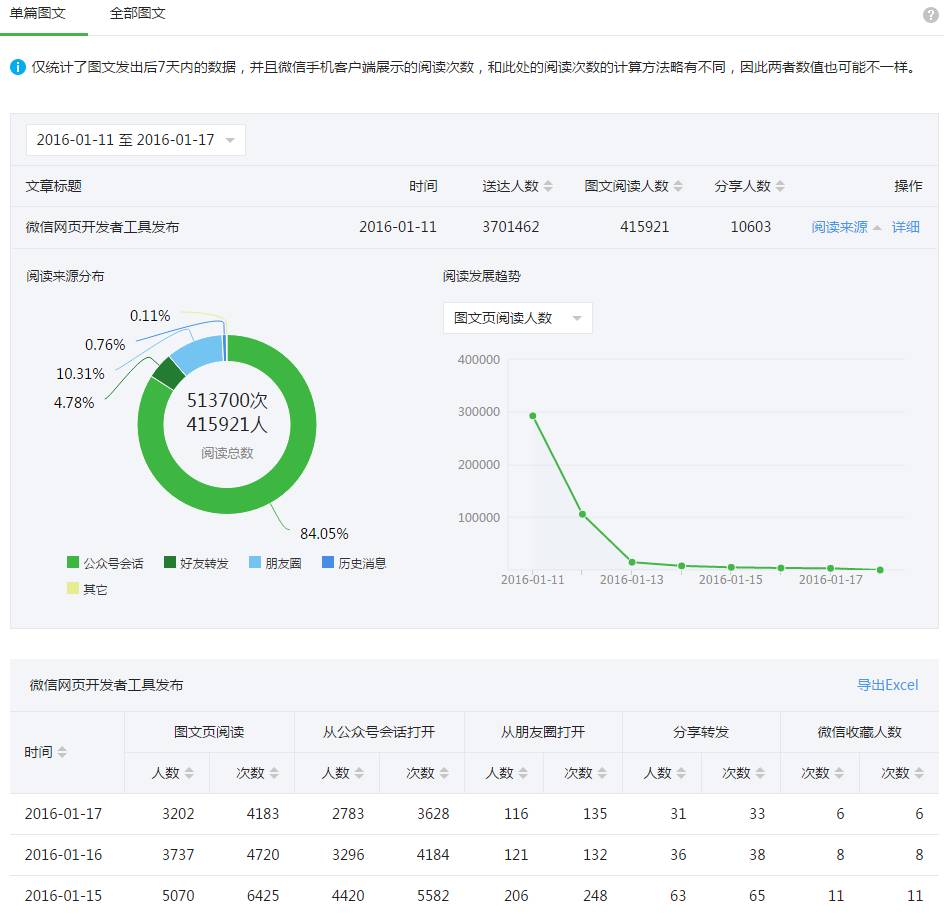Click the 微信收藏人数 column group header

(859, 732)
